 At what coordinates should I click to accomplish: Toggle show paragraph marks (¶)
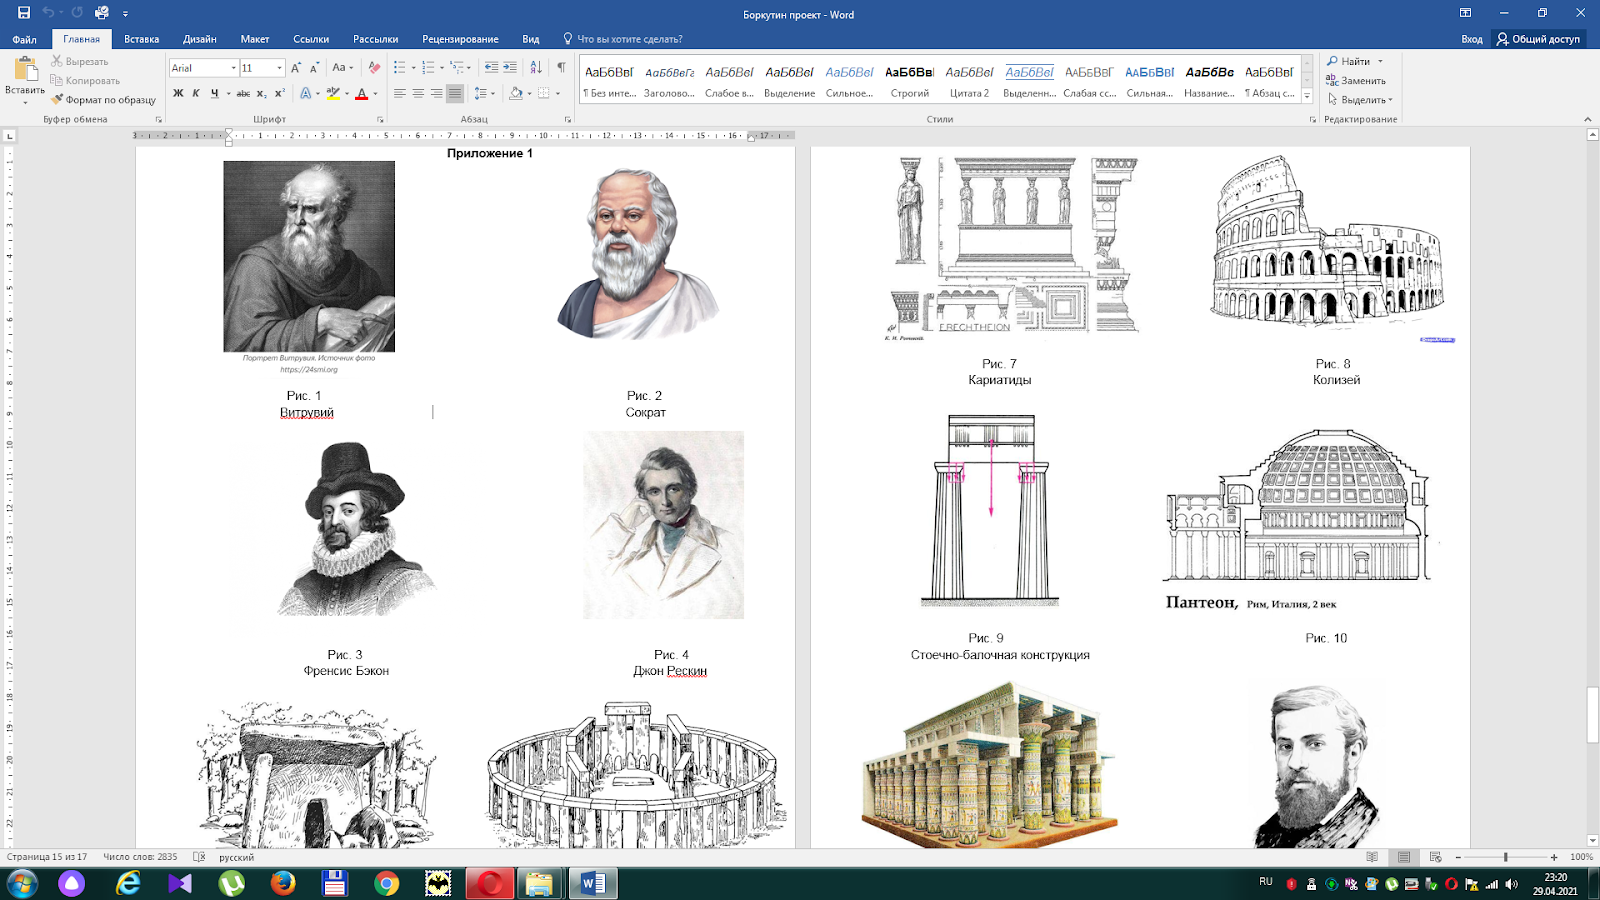(561, 67)
